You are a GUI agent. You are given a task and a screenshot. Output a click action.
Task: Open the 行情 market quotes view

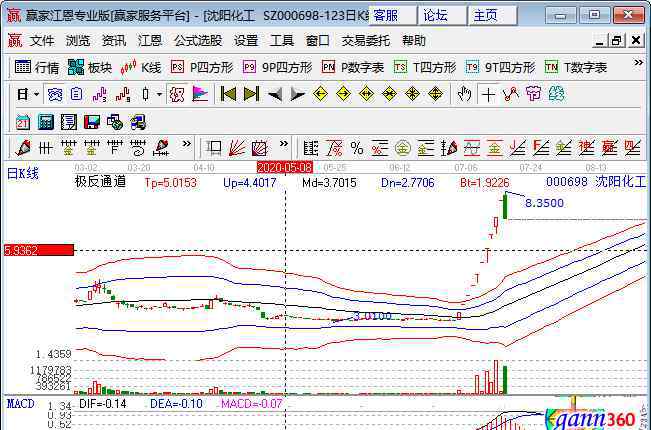(x=37, y=67)
